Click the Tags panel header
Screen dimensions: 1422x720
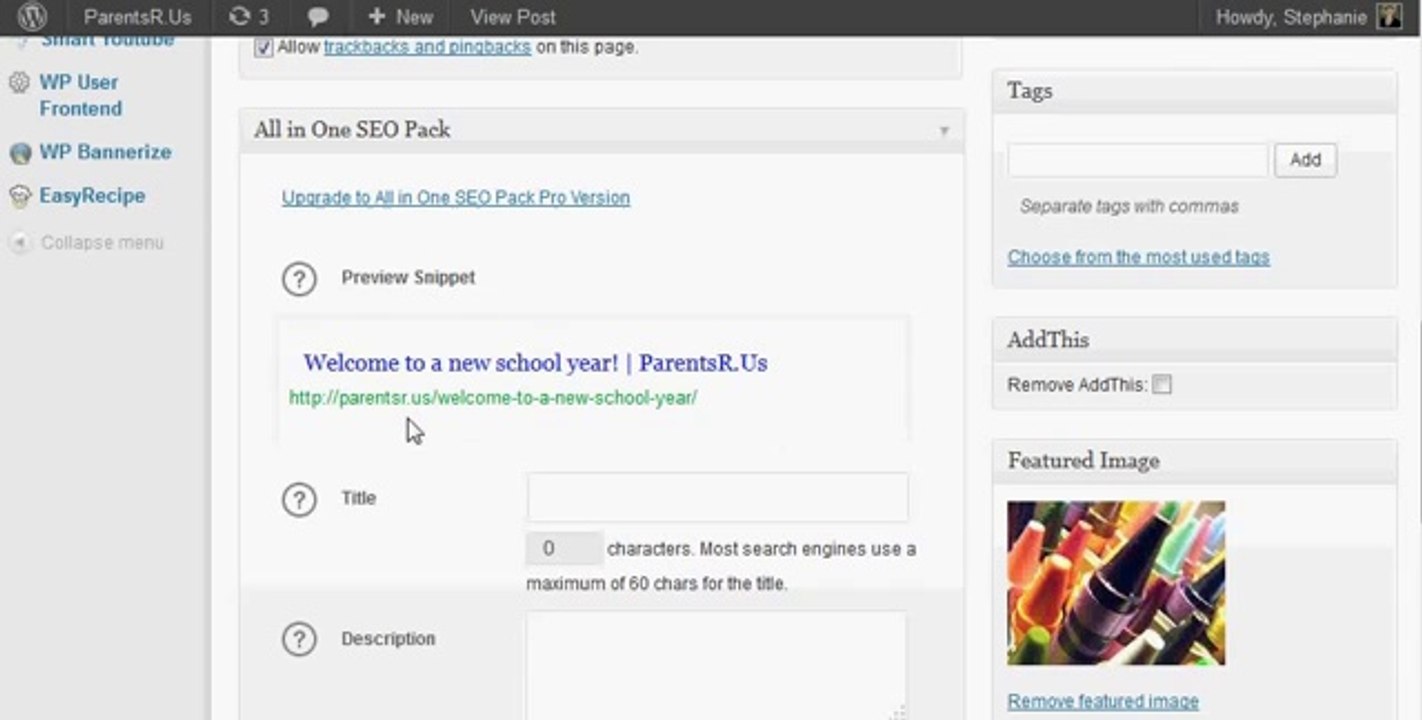point(1194,91)
